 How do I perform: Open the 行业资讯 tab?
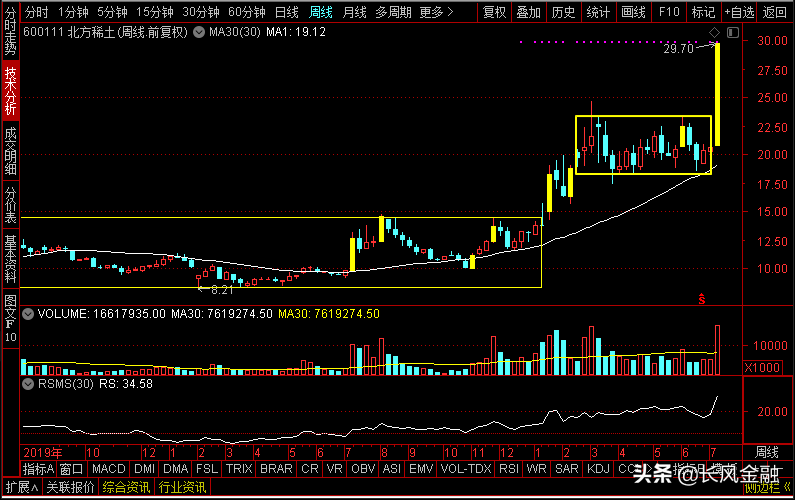coord(182,487)
